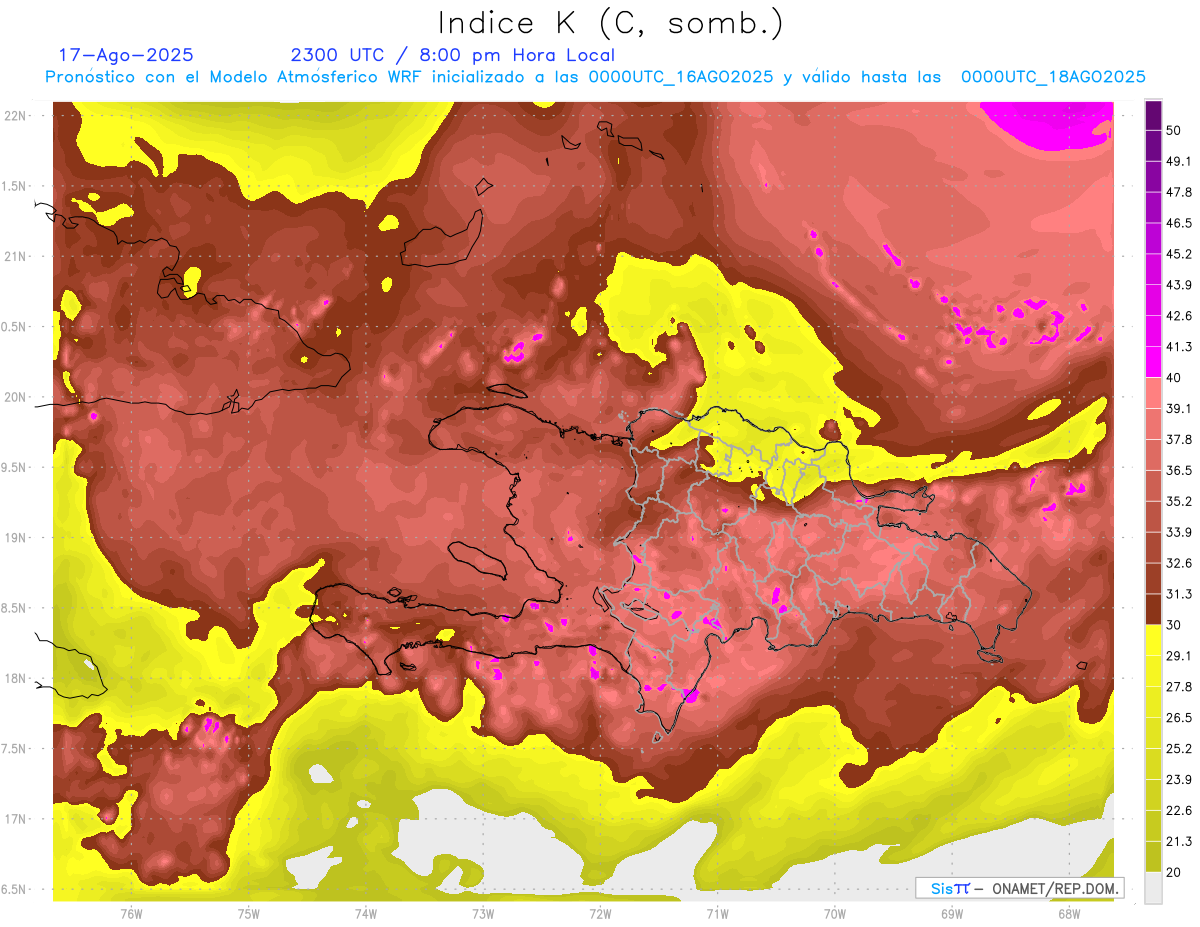This screenshot has width=1200, height=927.
Task: Click the legend value "20"
Action: (1174, 872)
